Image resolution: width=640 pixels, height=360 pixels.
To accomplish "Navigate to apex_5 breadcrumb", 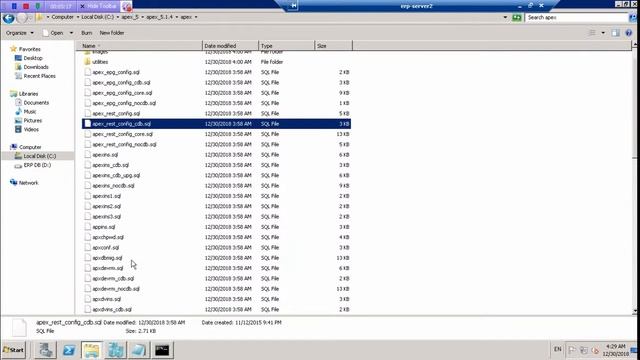I will coord(130,17).
